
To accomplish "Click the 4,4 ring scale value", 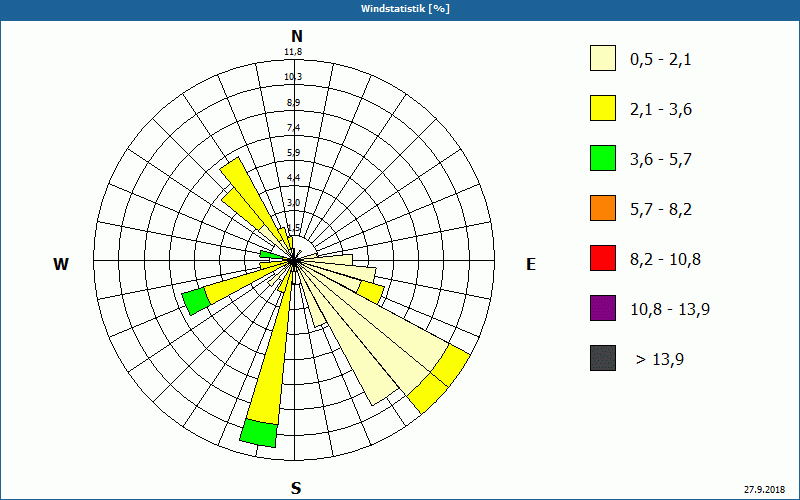I will tap(293, 178).
